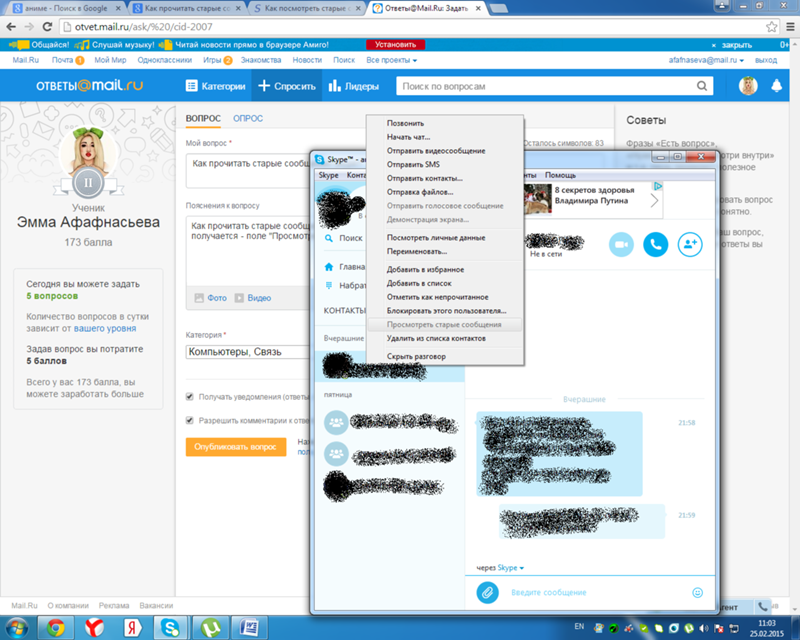This screenshot has height=640, width=800.
Task: Click the Yandex browser taskbar icon
Action: coord(94,627)
